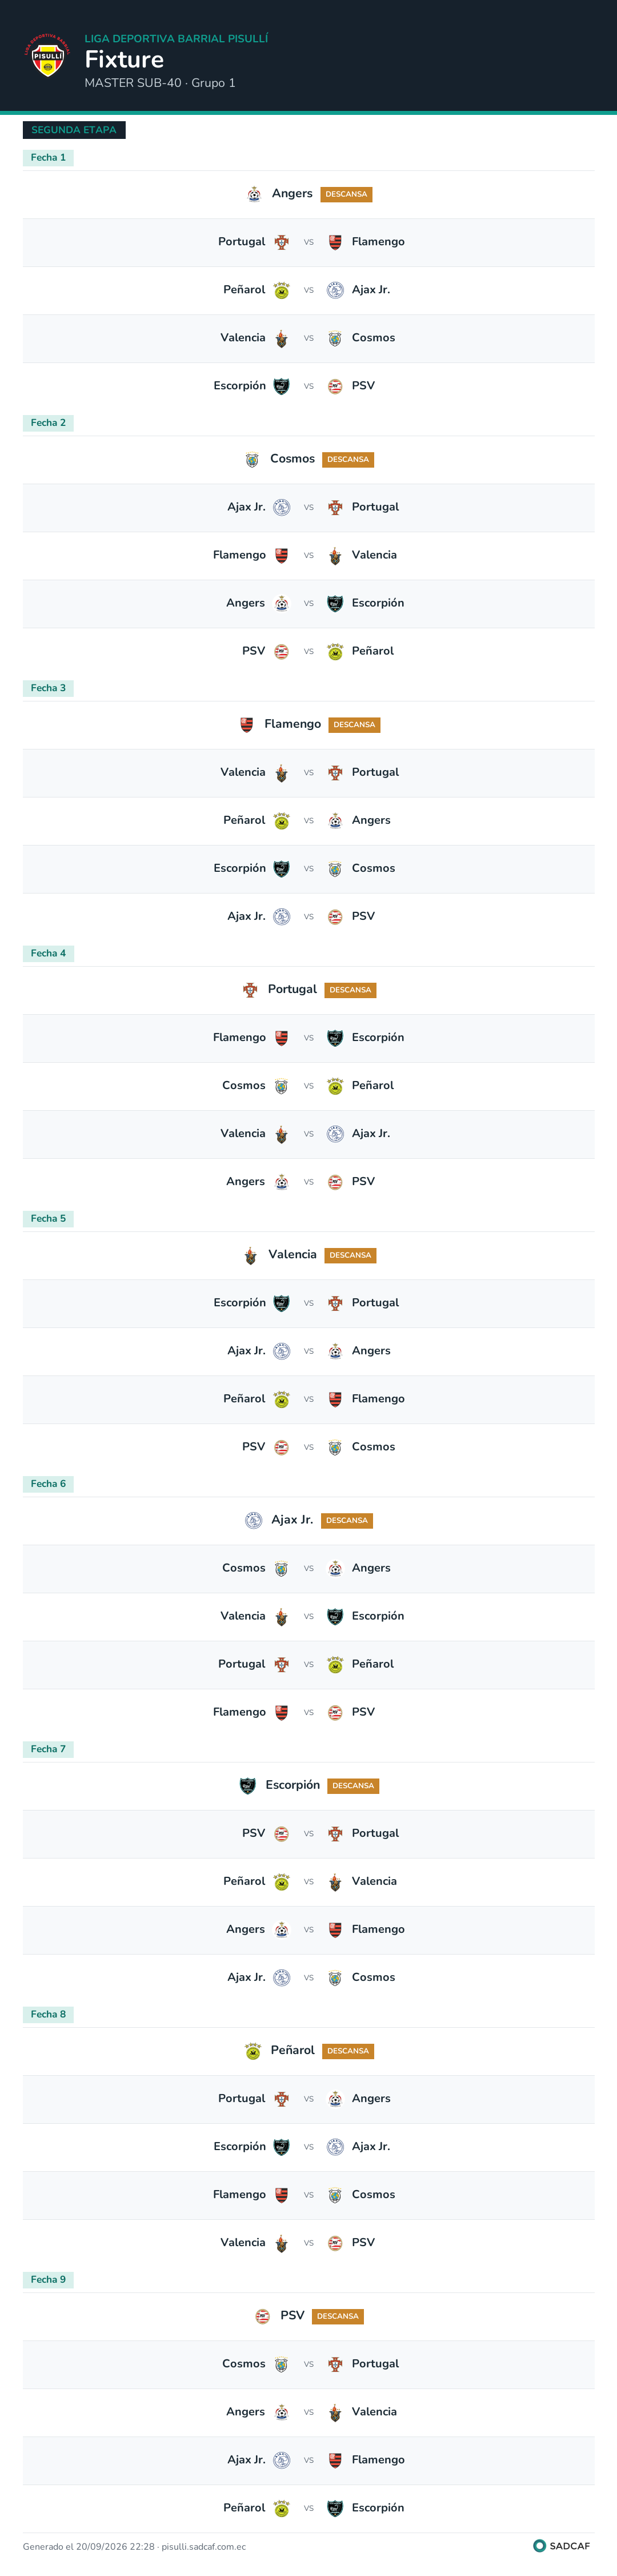Select the Fecha 9 heading
This screenshot has width=617, height=2576.
click(x=48, y=2279)
